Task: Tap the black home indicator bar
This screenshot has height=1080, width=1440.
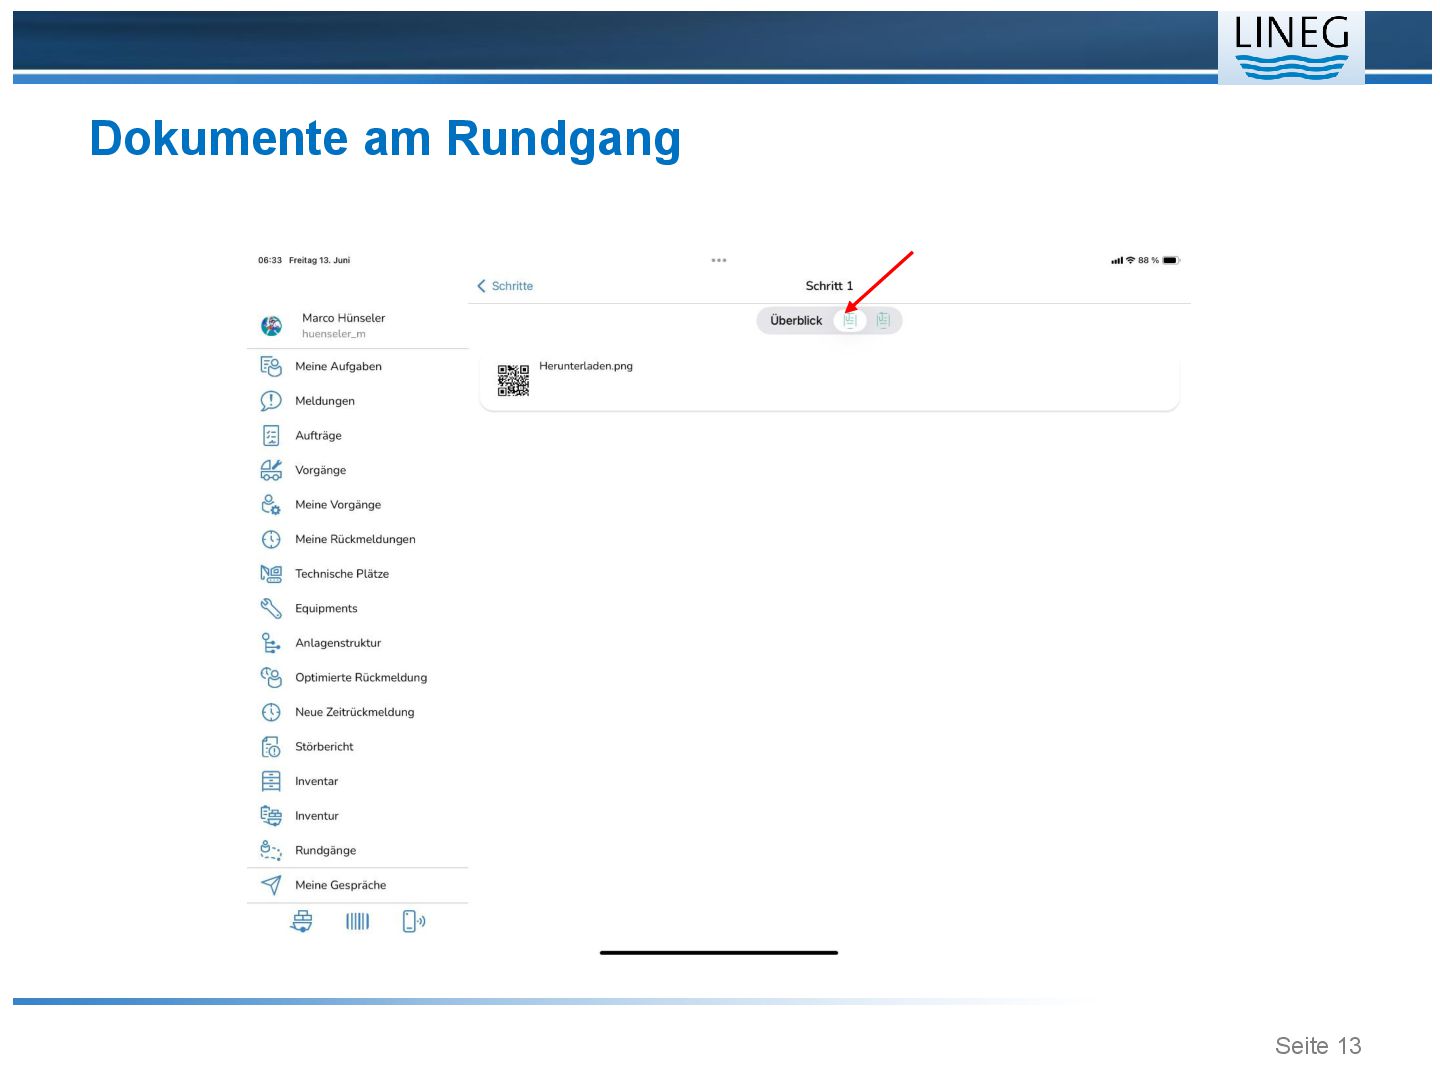Action: [x=719, y=953]
